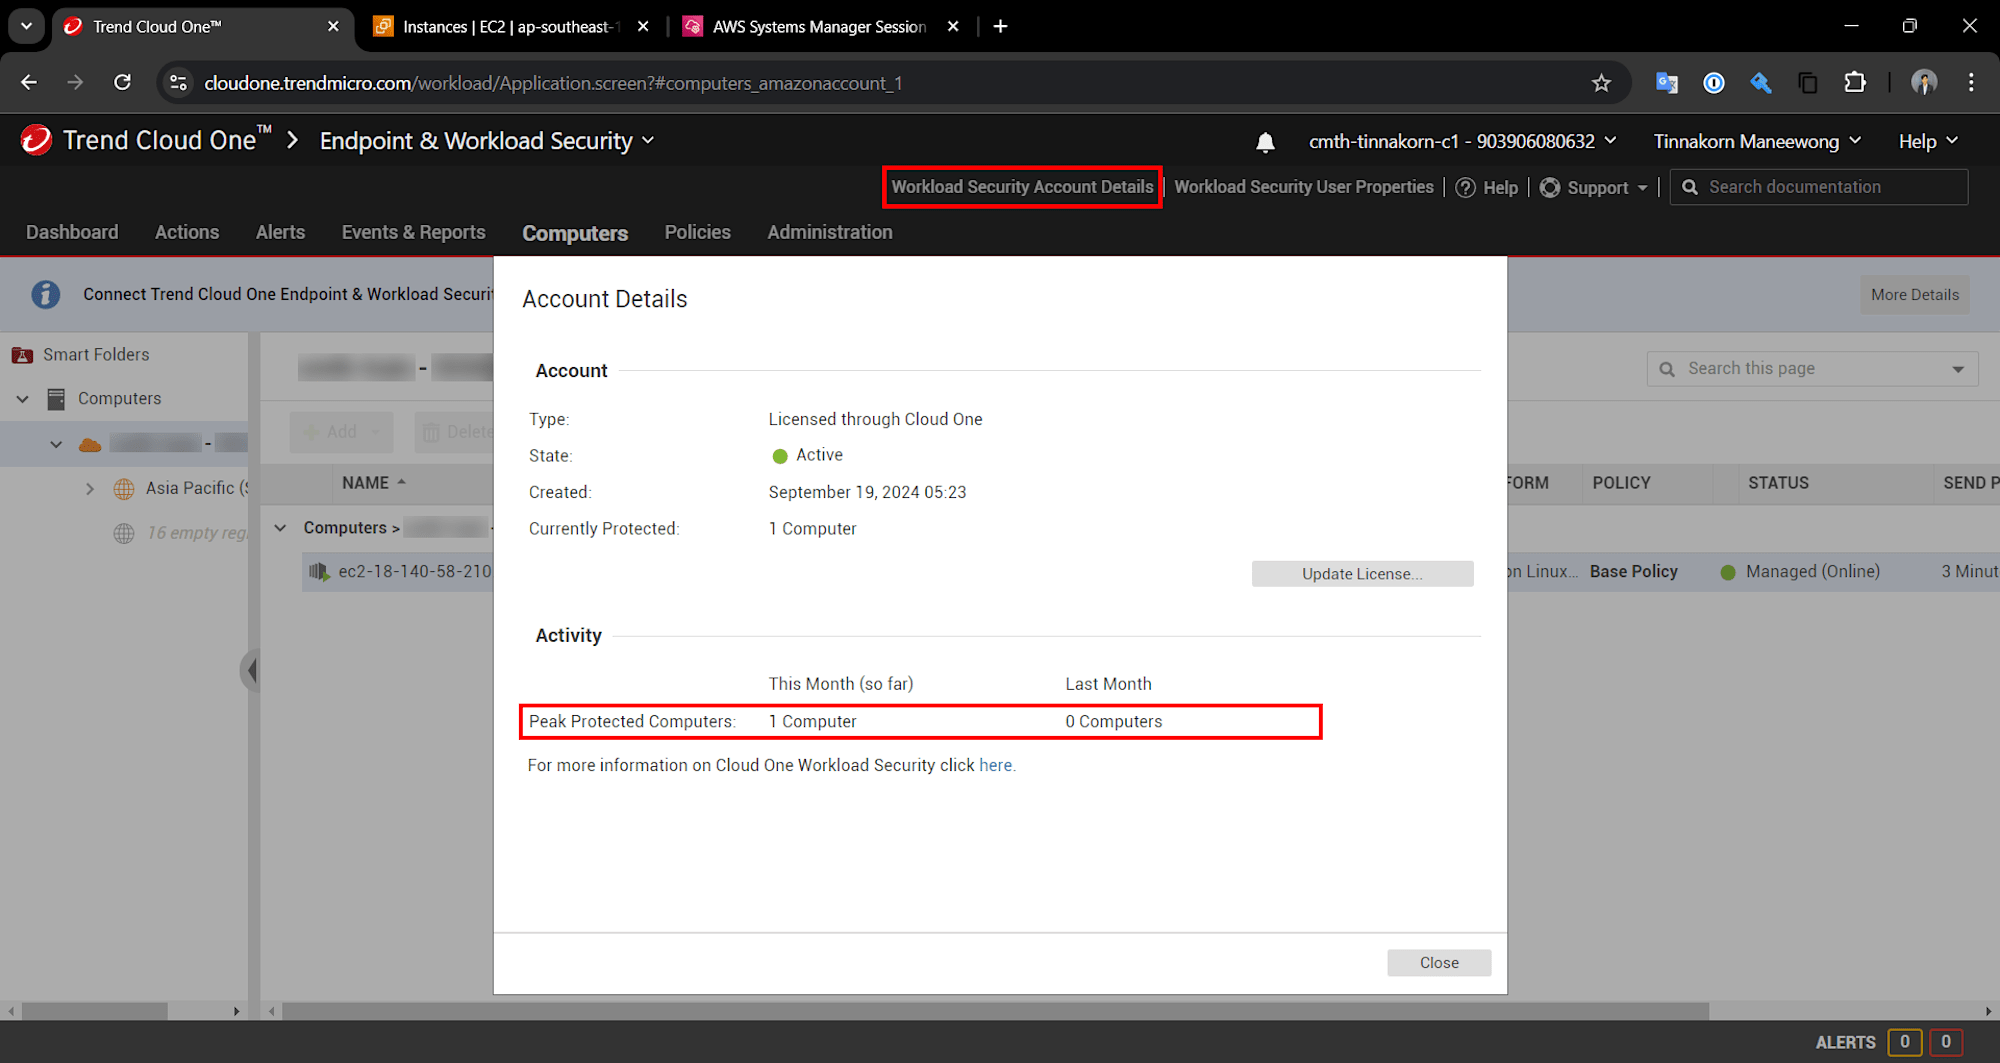
Task: Click the 'here' Cloud One information link
Action: (x=995, y=766)
